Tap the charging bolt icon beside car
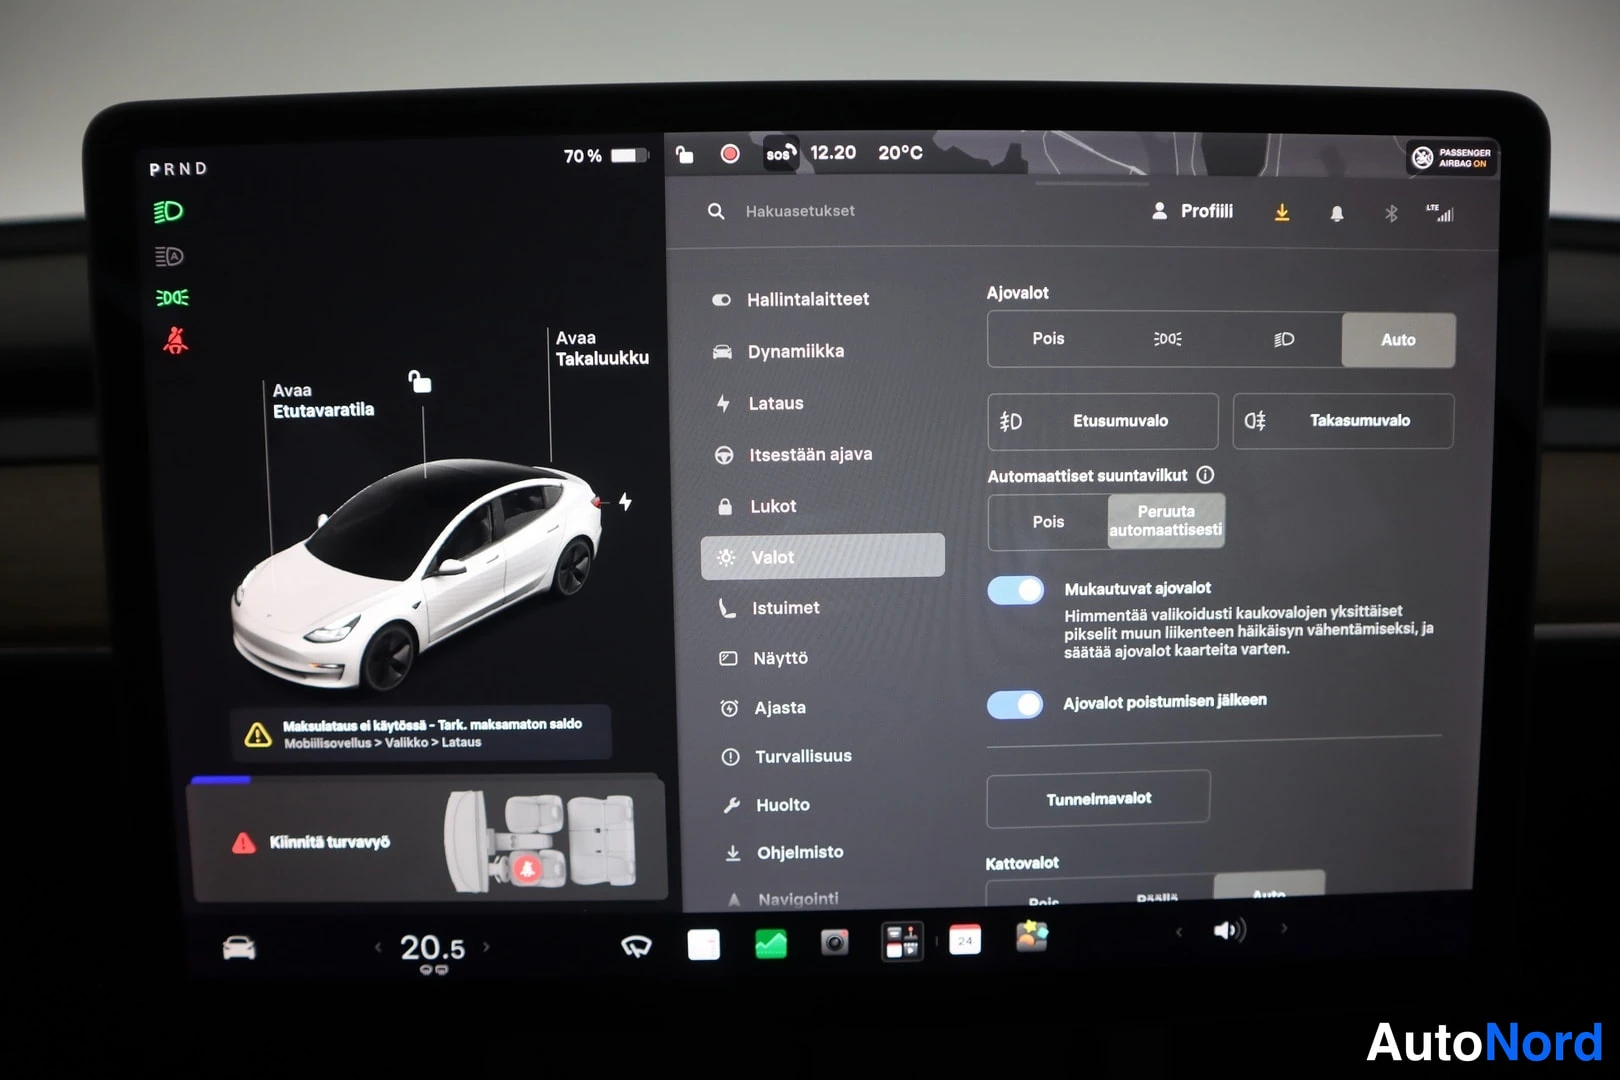Image resolution: width=1620 pixels, height=1080 pixels. point(625,502)
